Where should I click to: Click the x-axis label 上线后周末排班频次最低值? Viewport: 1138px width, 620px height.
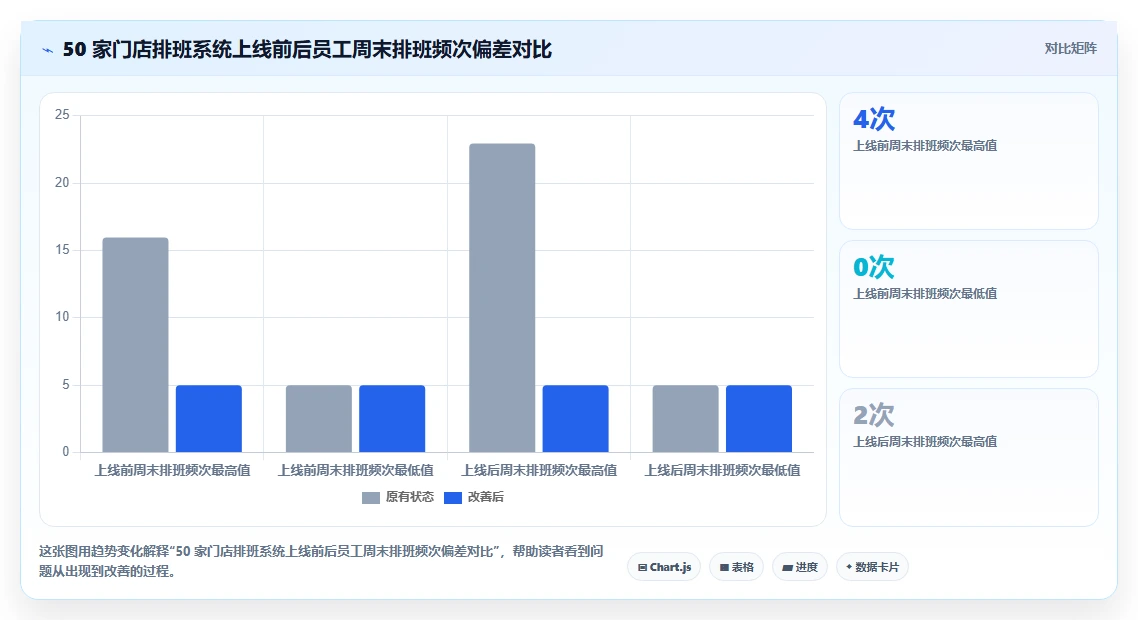(722, 470)
